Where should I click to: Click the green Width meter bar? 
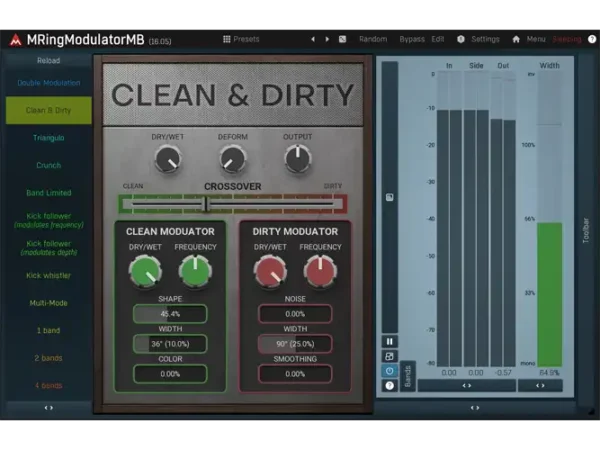tap(549, 295)
